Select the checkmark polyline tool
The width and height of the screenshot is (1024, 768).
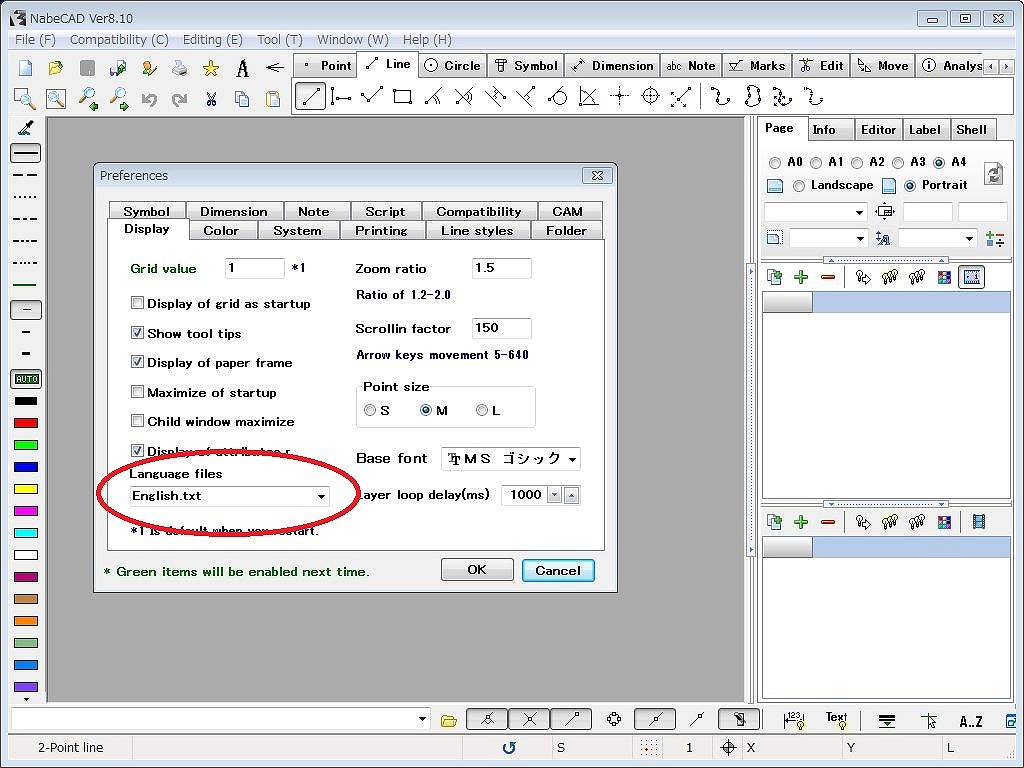(372, 97)
